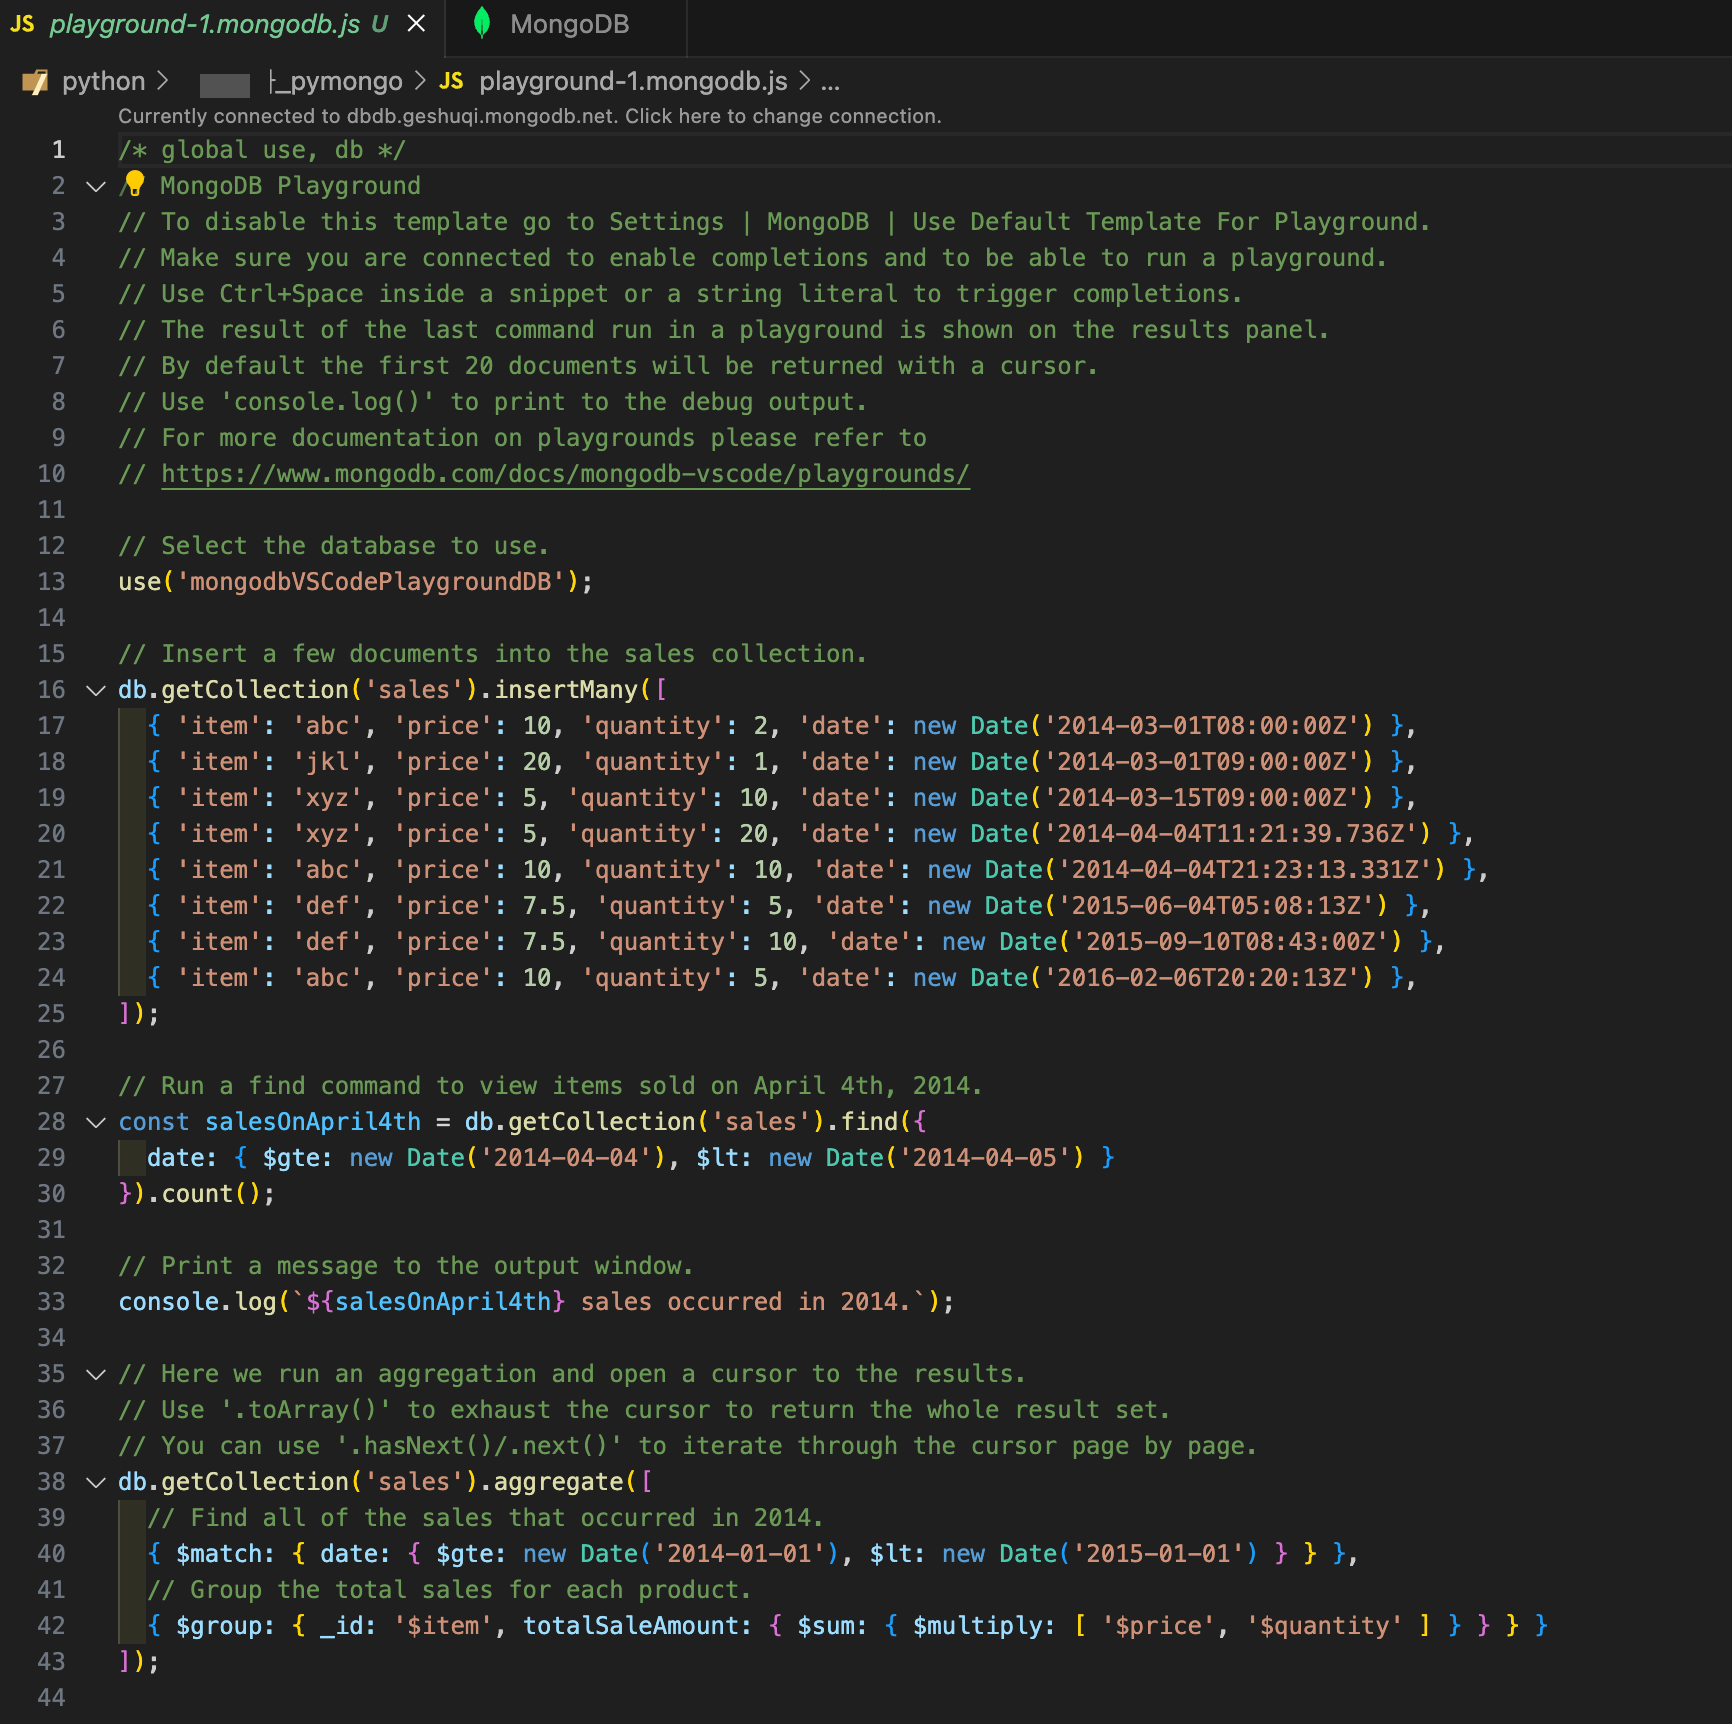Image resolution: width=1732 pixels, height=1724 pixels.
Task: Open the python folder breadcrumb
Action: [x=103, y=81]
